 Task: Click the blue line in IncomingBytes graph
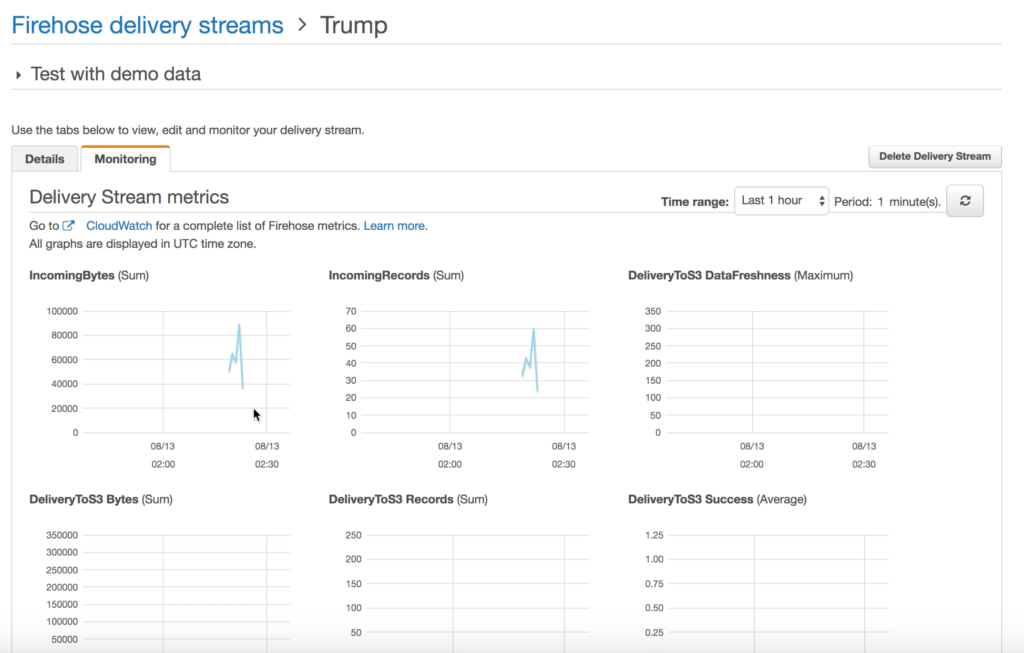[239, 328]
